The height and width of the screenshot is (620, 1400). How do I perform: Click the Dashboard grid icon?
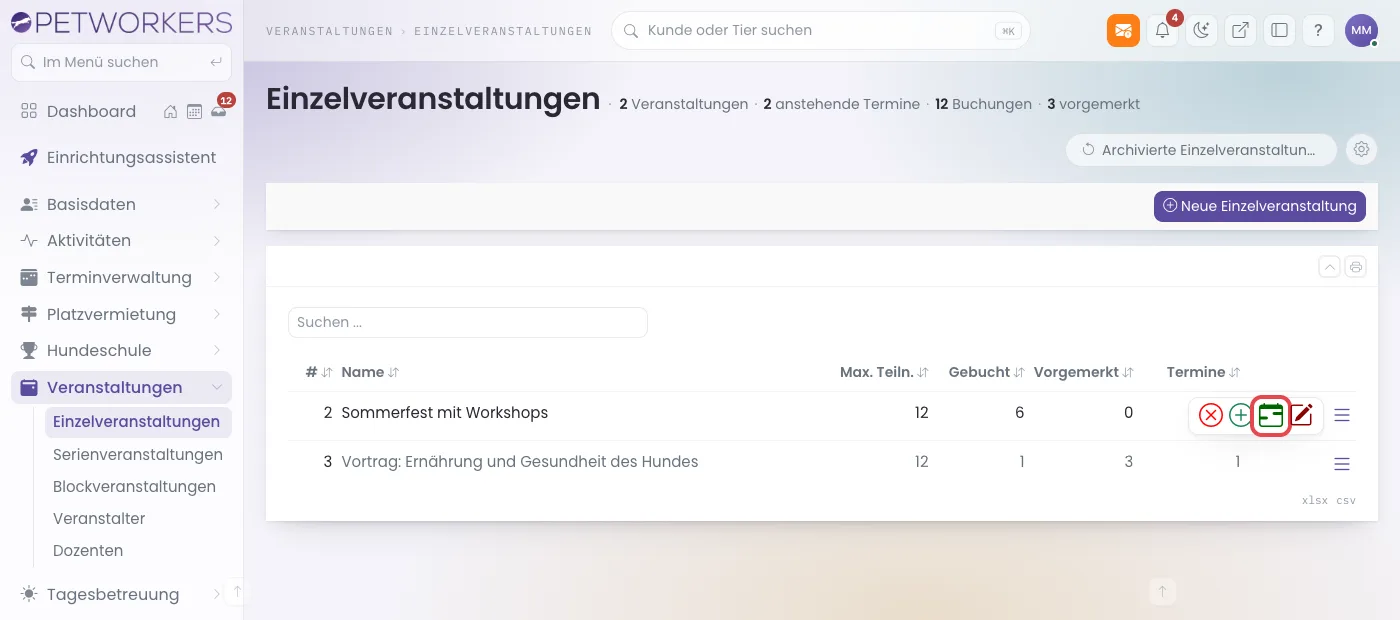click(x=29, y=111)
